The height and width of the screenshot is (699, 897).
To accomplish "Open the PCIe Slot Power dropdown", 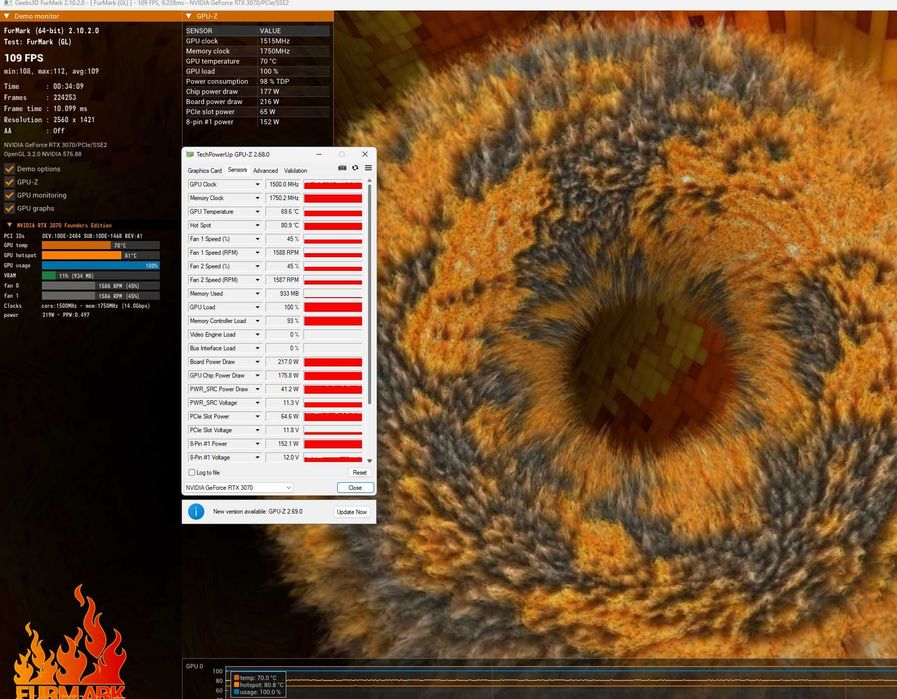I will [x=257, y=416].
